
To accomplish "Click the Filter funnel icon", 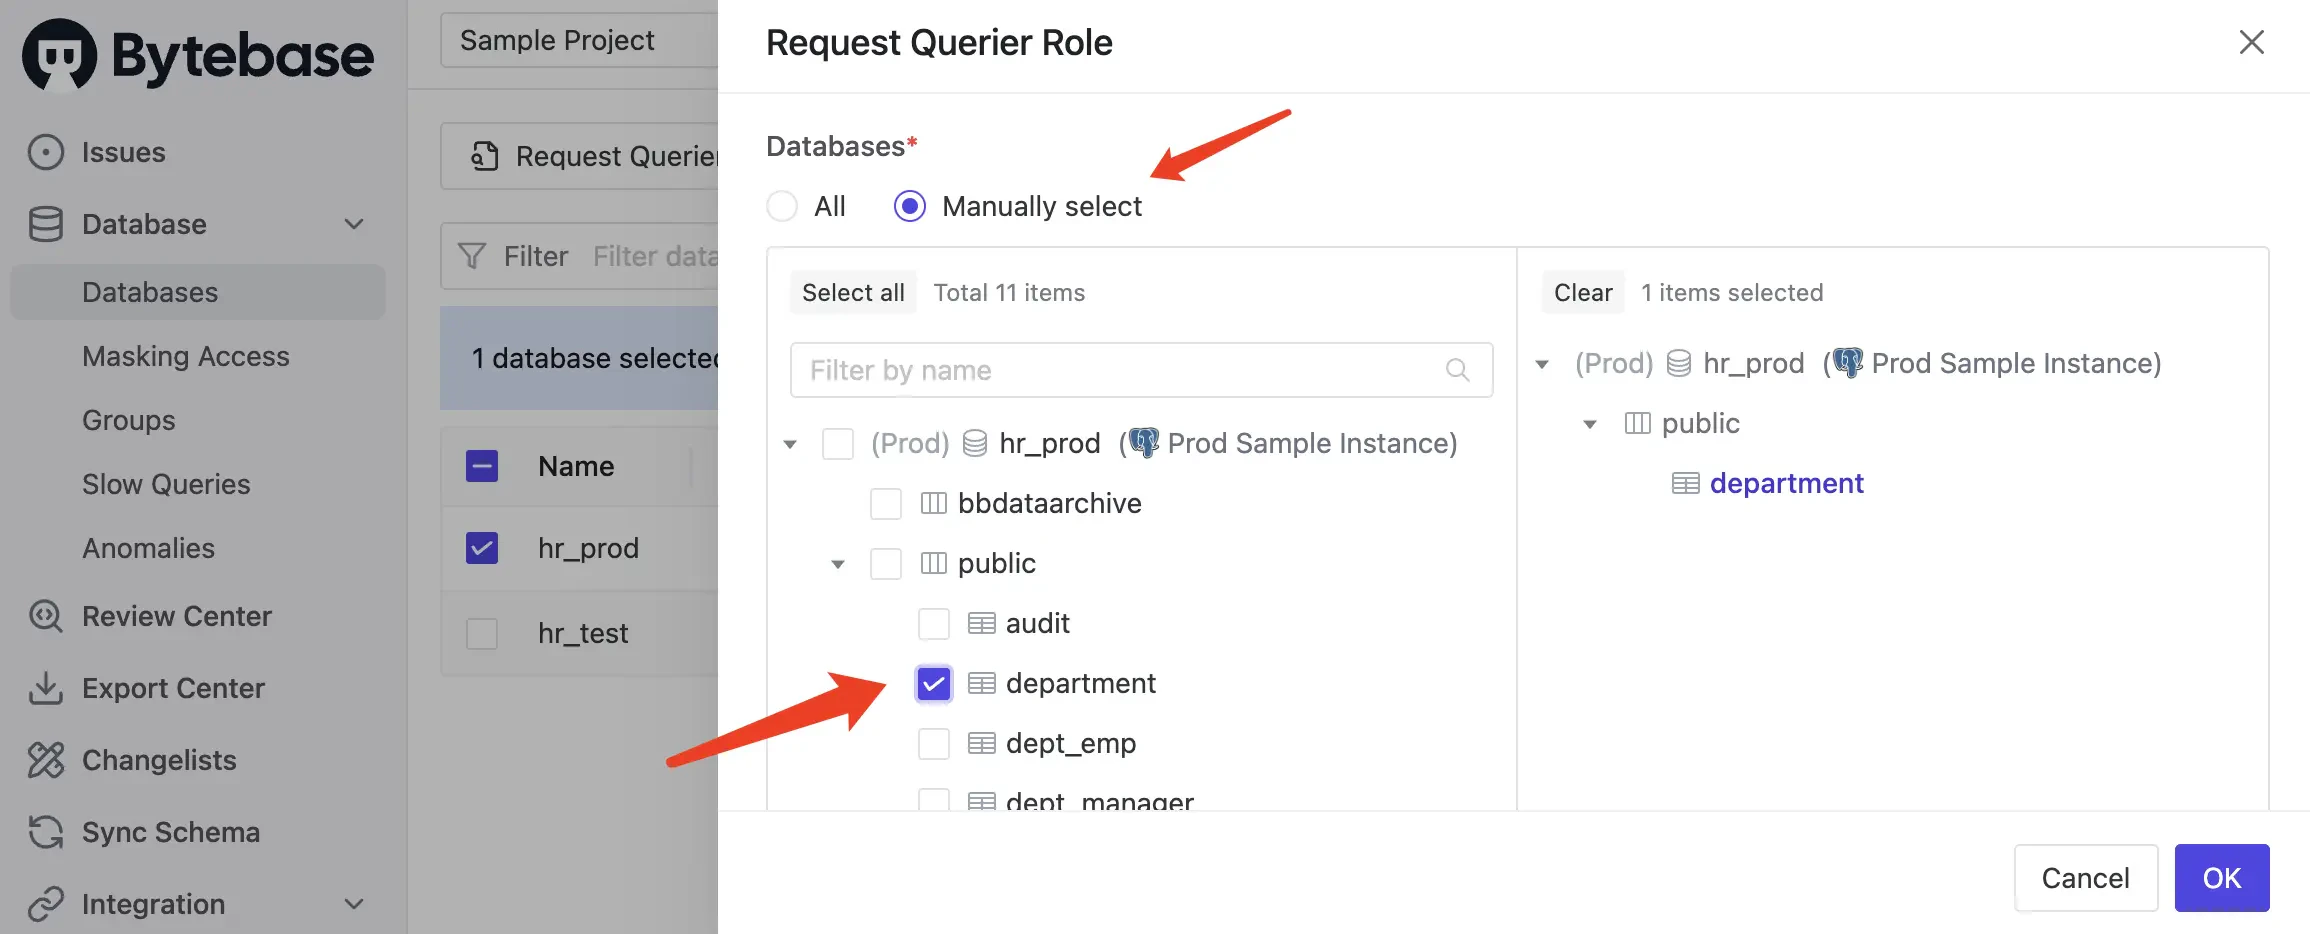I will 470,256.
